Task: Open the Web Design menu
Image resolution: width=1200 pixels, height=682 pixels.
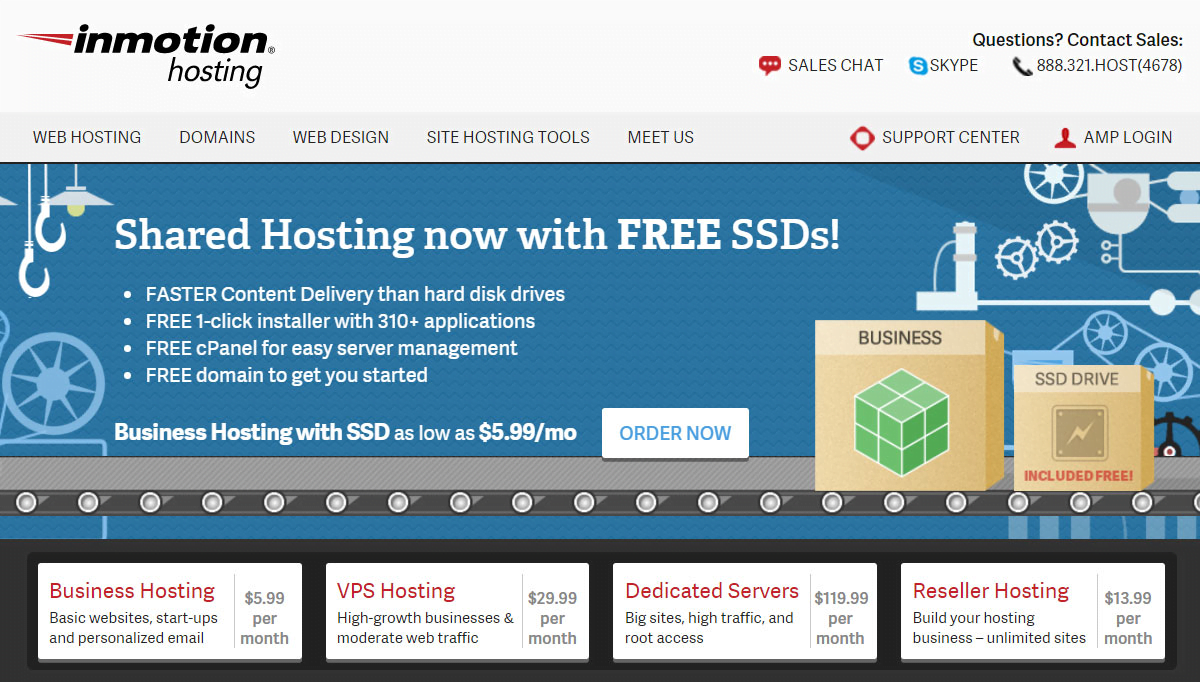Action: pyautogui.click(x=341, y=137)
